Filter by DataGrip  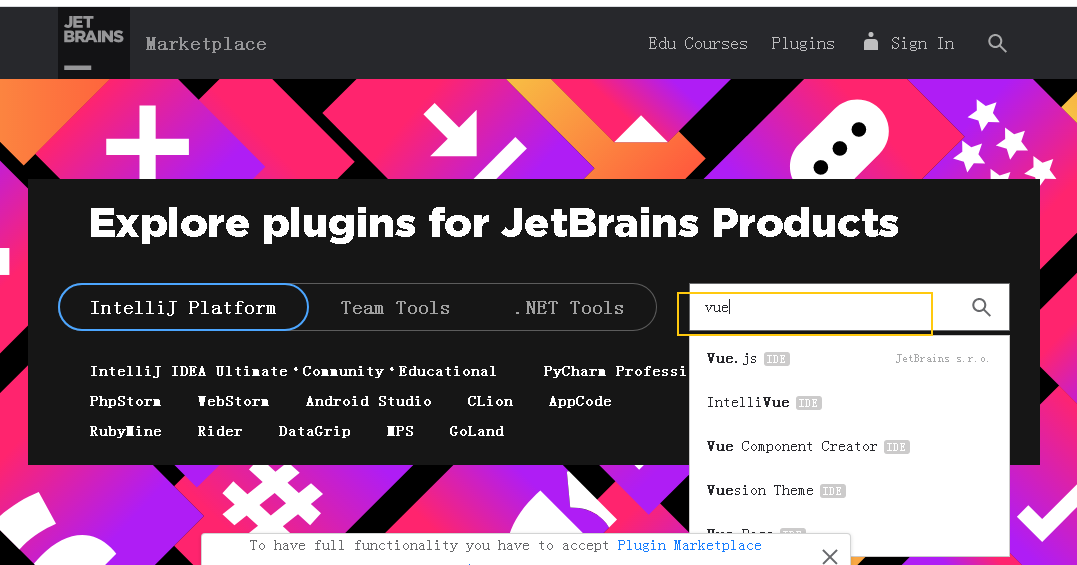point(315,432)
